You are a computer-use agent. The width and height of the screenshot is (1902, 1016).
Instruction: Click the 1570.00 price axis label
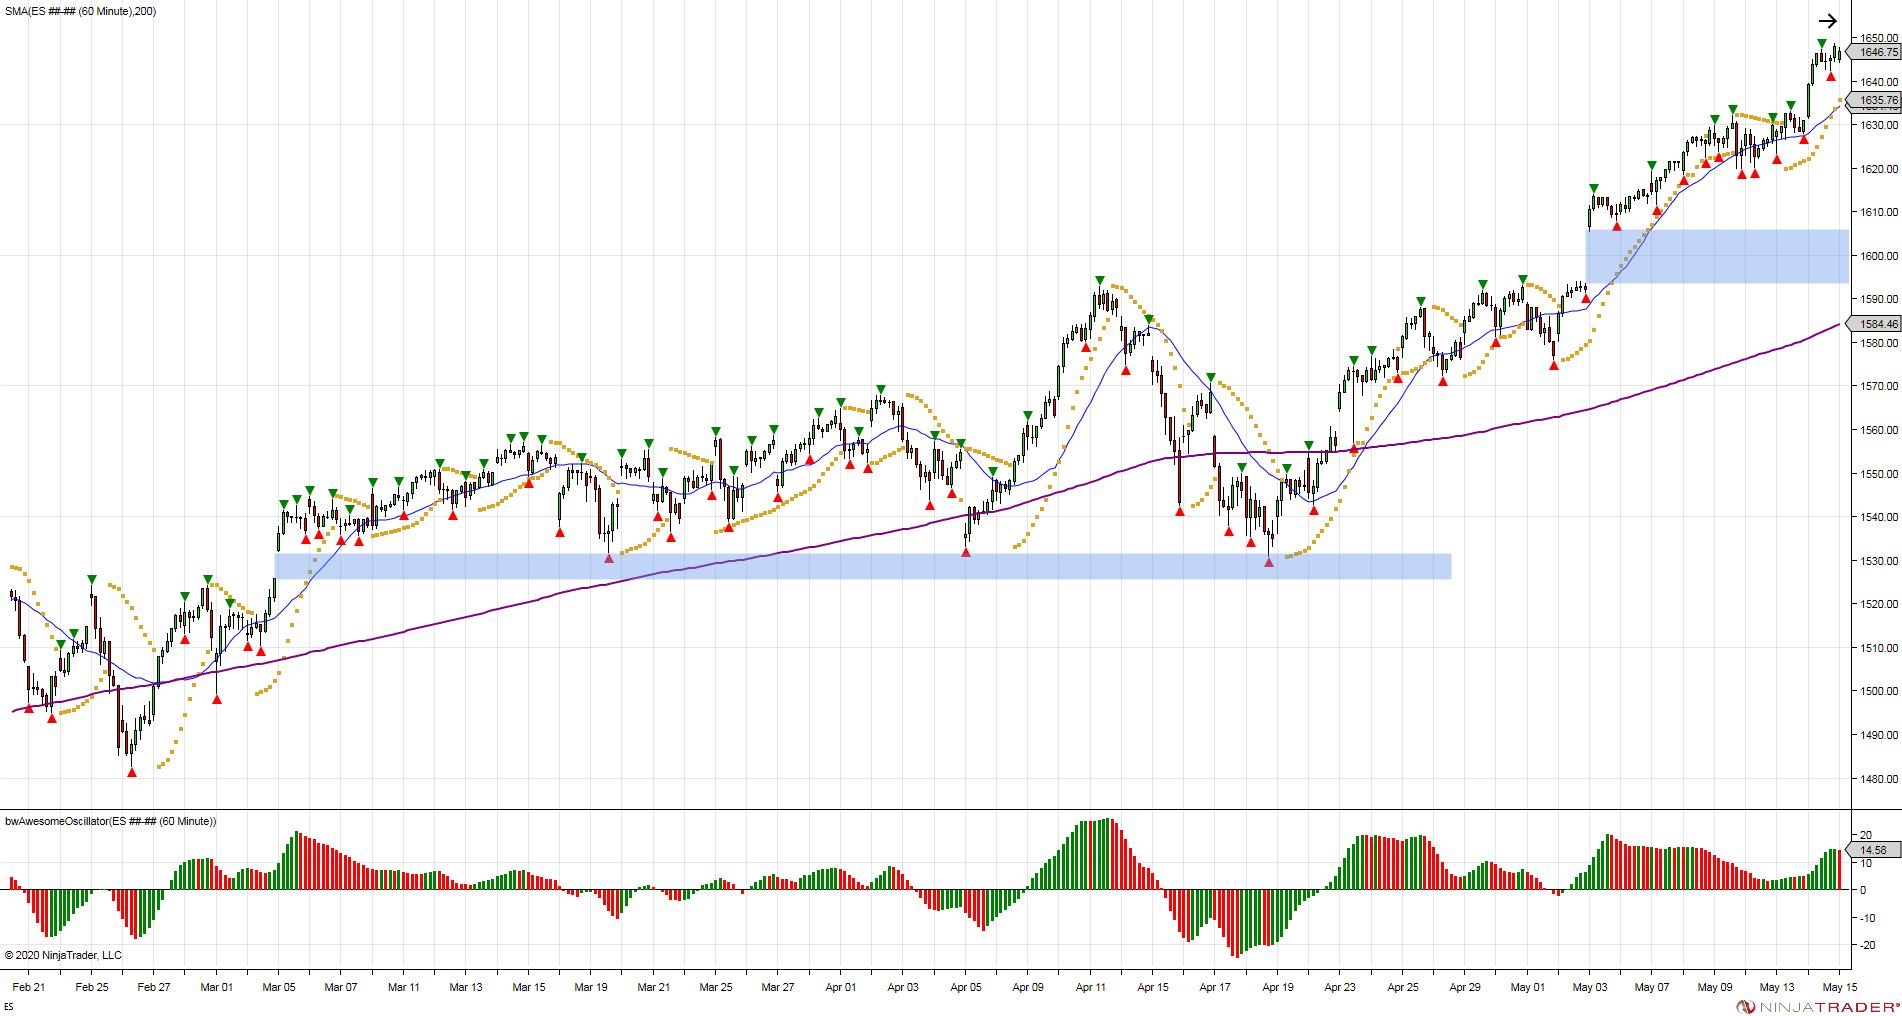click(1879, 386)
